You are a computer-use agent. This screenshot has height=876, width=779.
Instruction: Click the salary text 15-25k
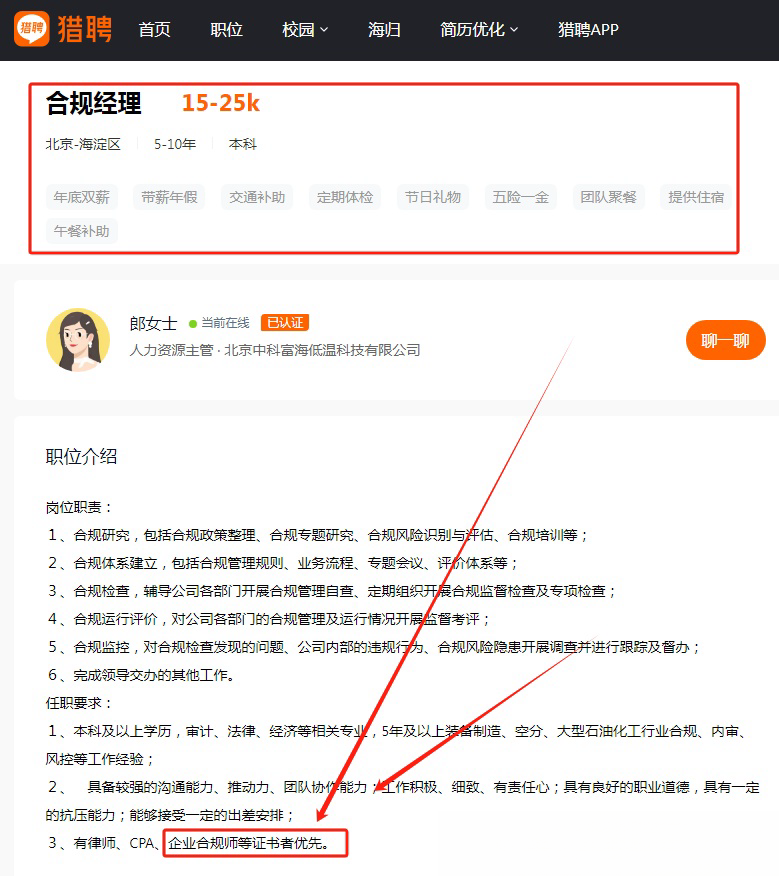point(221,103)
